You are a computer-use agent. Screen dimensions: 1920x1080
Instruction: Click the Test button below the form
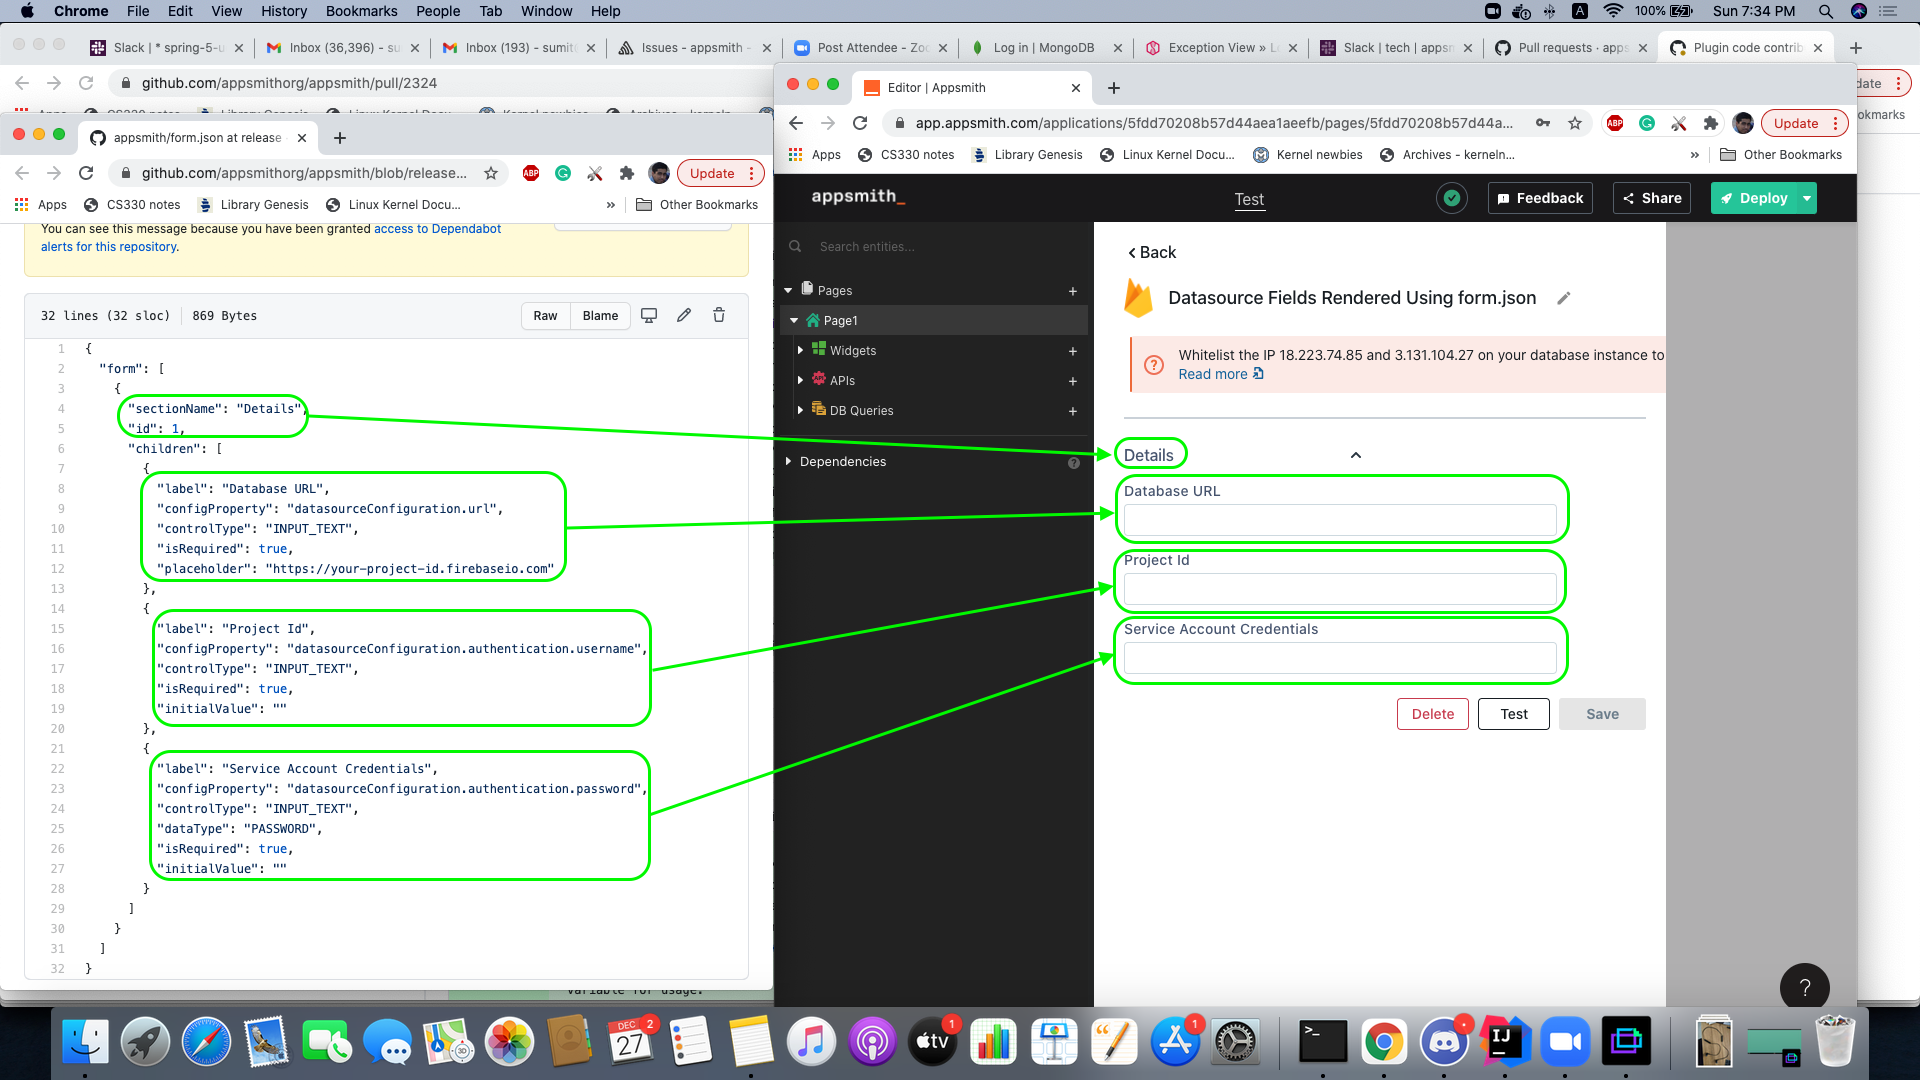[x=1513, y=714]
